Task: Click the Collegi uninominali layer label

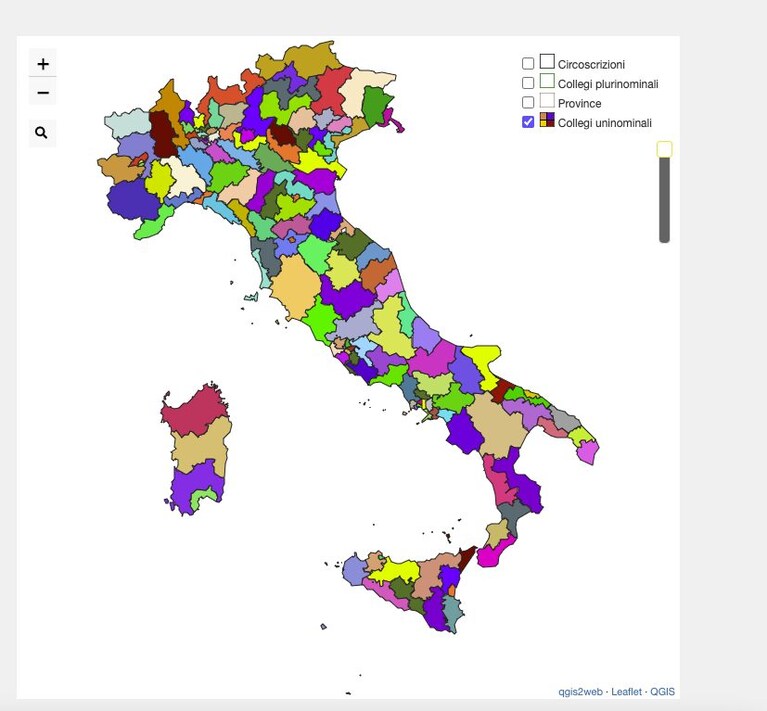Action: click(x=604, y=123)
